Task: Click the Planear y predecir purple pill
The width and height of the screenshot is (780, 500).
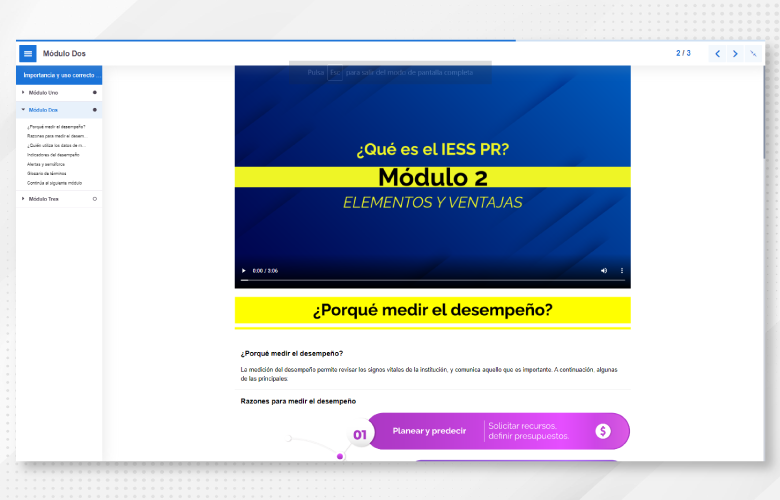Action: click(x=498, y=431)
